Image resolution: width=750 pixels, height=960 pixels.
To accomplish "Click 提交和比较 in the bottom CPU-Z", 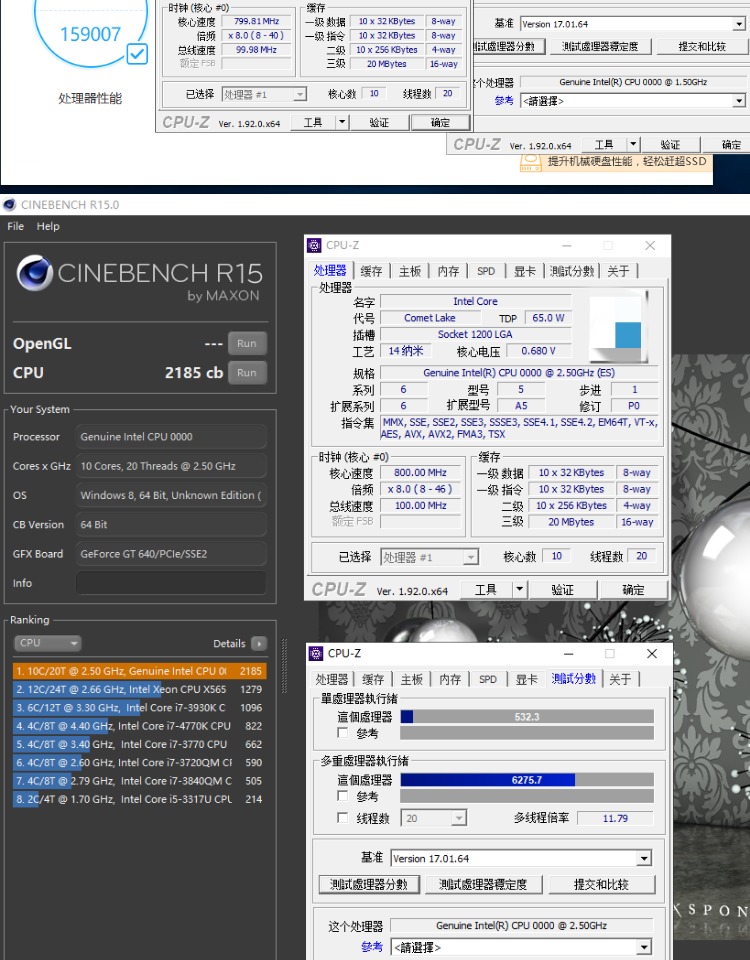I will pos(601,884).
